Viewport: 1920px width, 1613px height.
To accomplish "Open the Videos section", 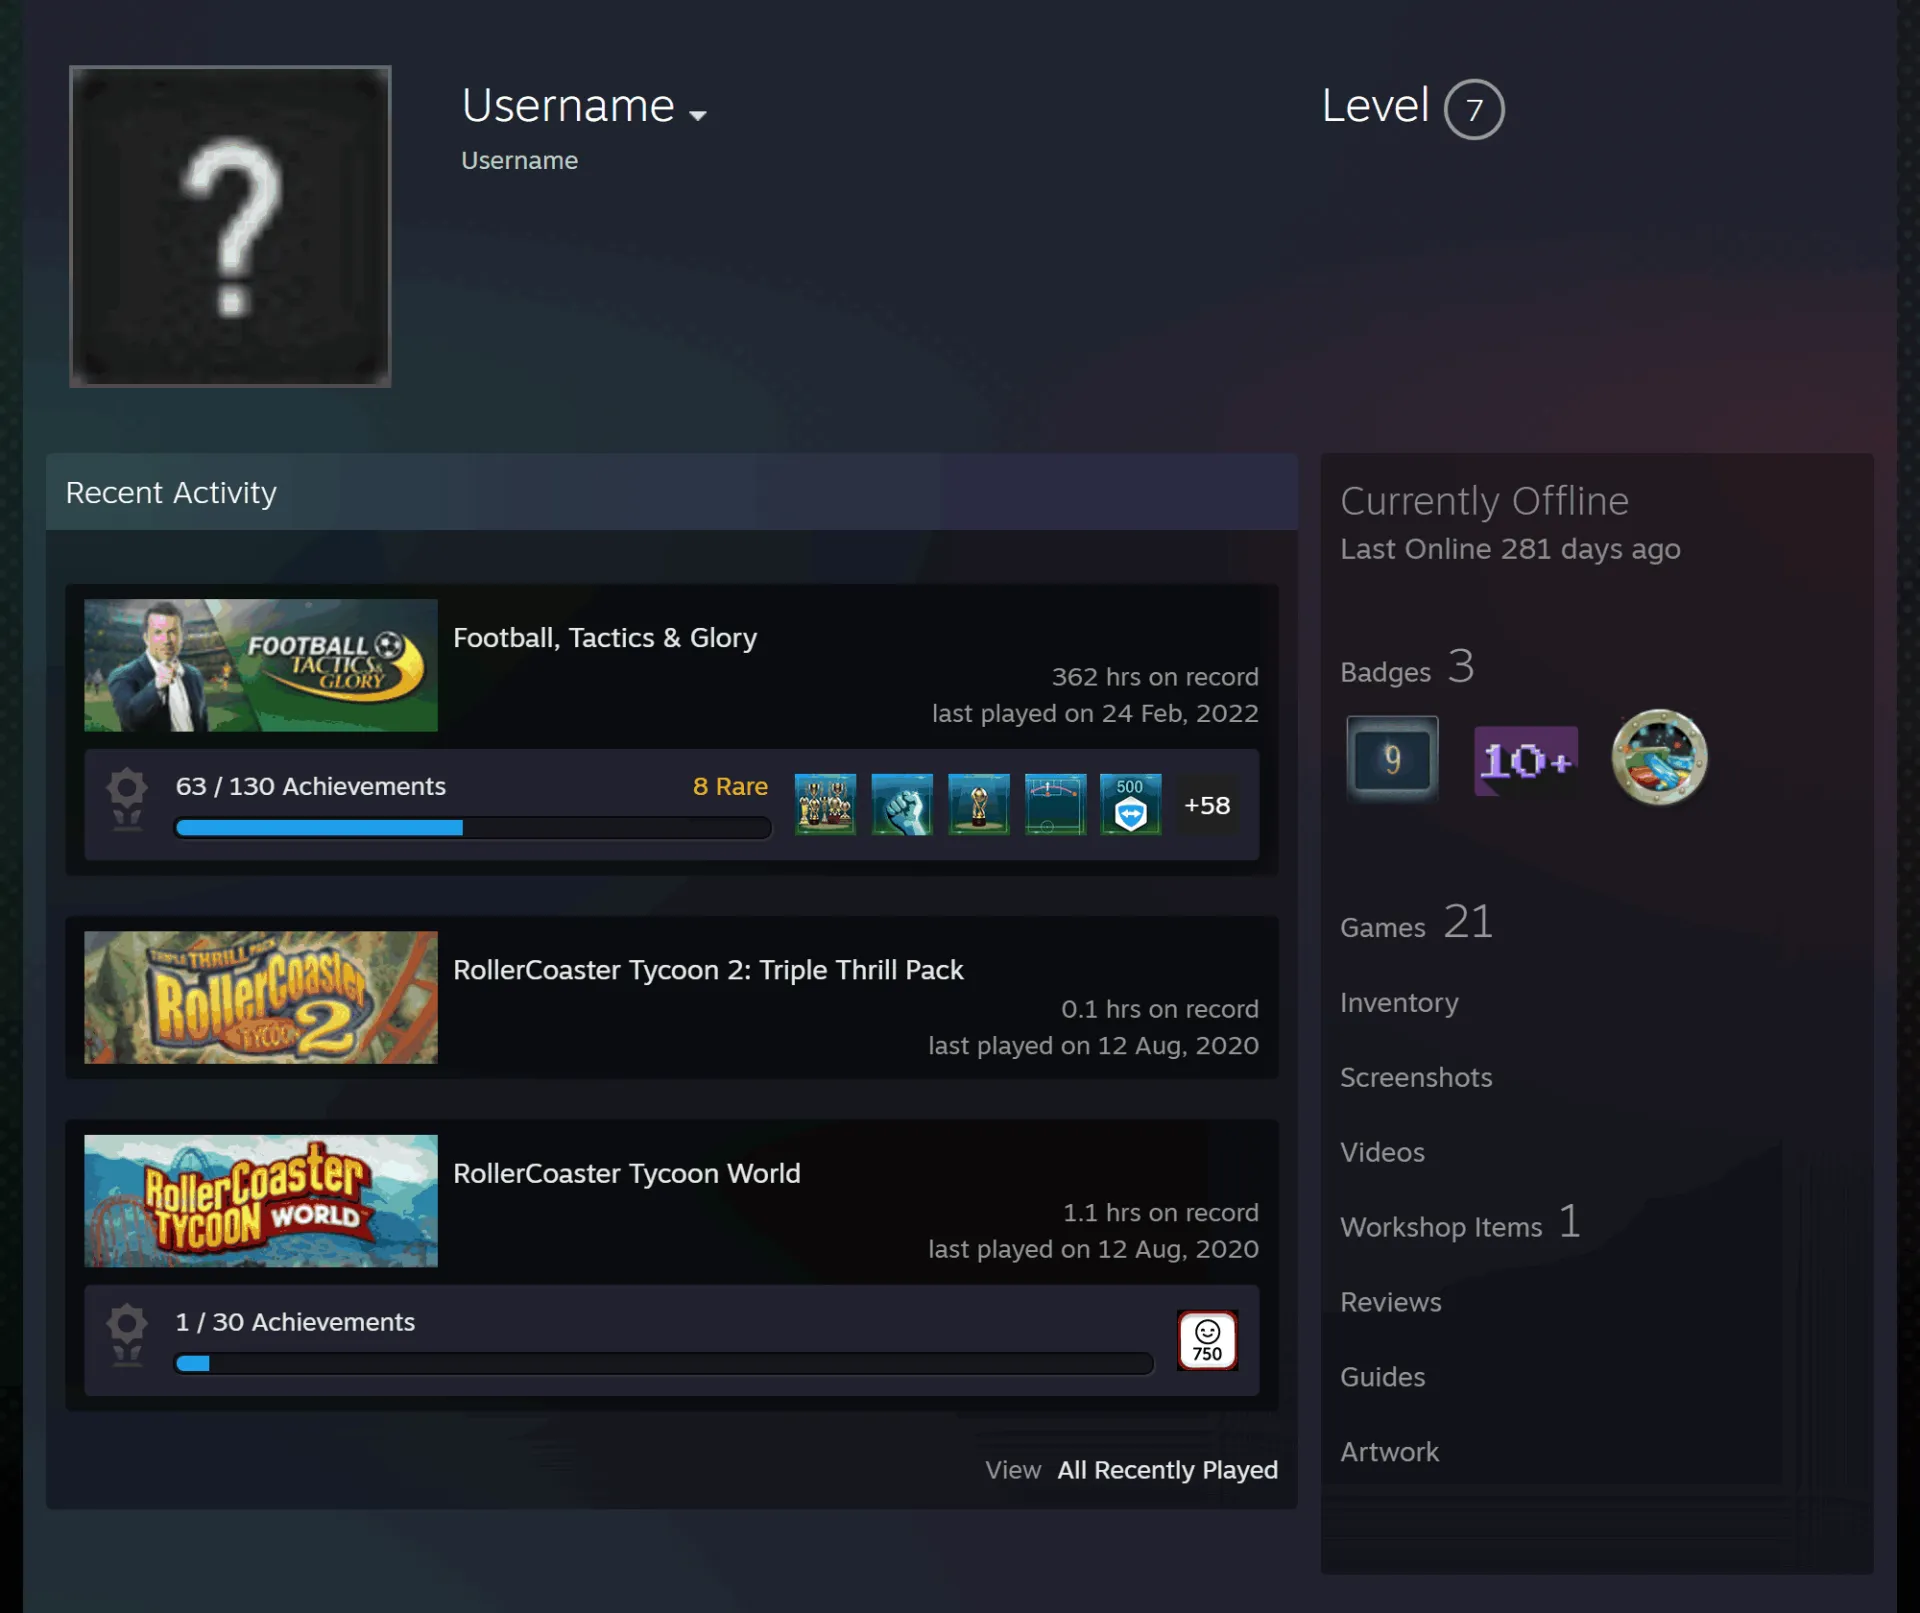I will coord(1382,1152).
